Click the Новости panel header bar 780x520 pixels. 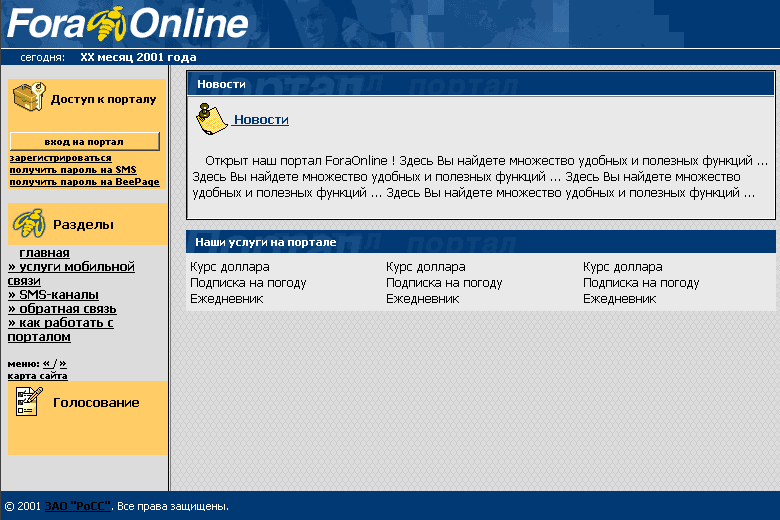481,84
